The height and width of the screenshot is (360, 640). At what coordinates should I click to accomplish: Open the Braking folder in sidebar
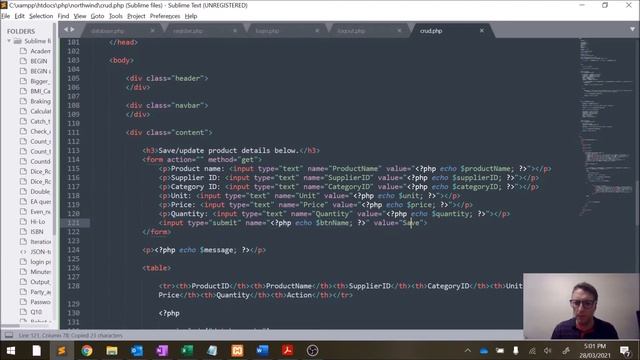coord(40,101)
